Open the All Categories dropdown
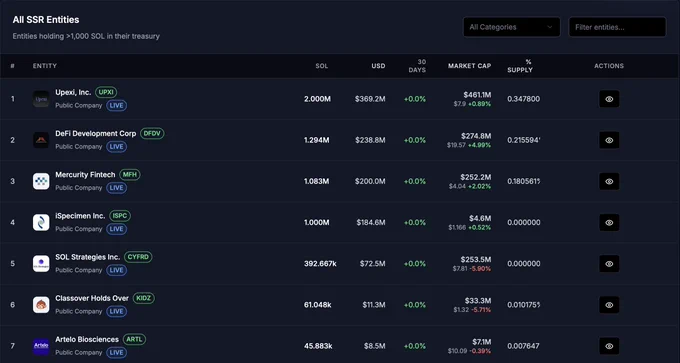The width and height of the screenshot is (680, 363). (x=511, y=27)
